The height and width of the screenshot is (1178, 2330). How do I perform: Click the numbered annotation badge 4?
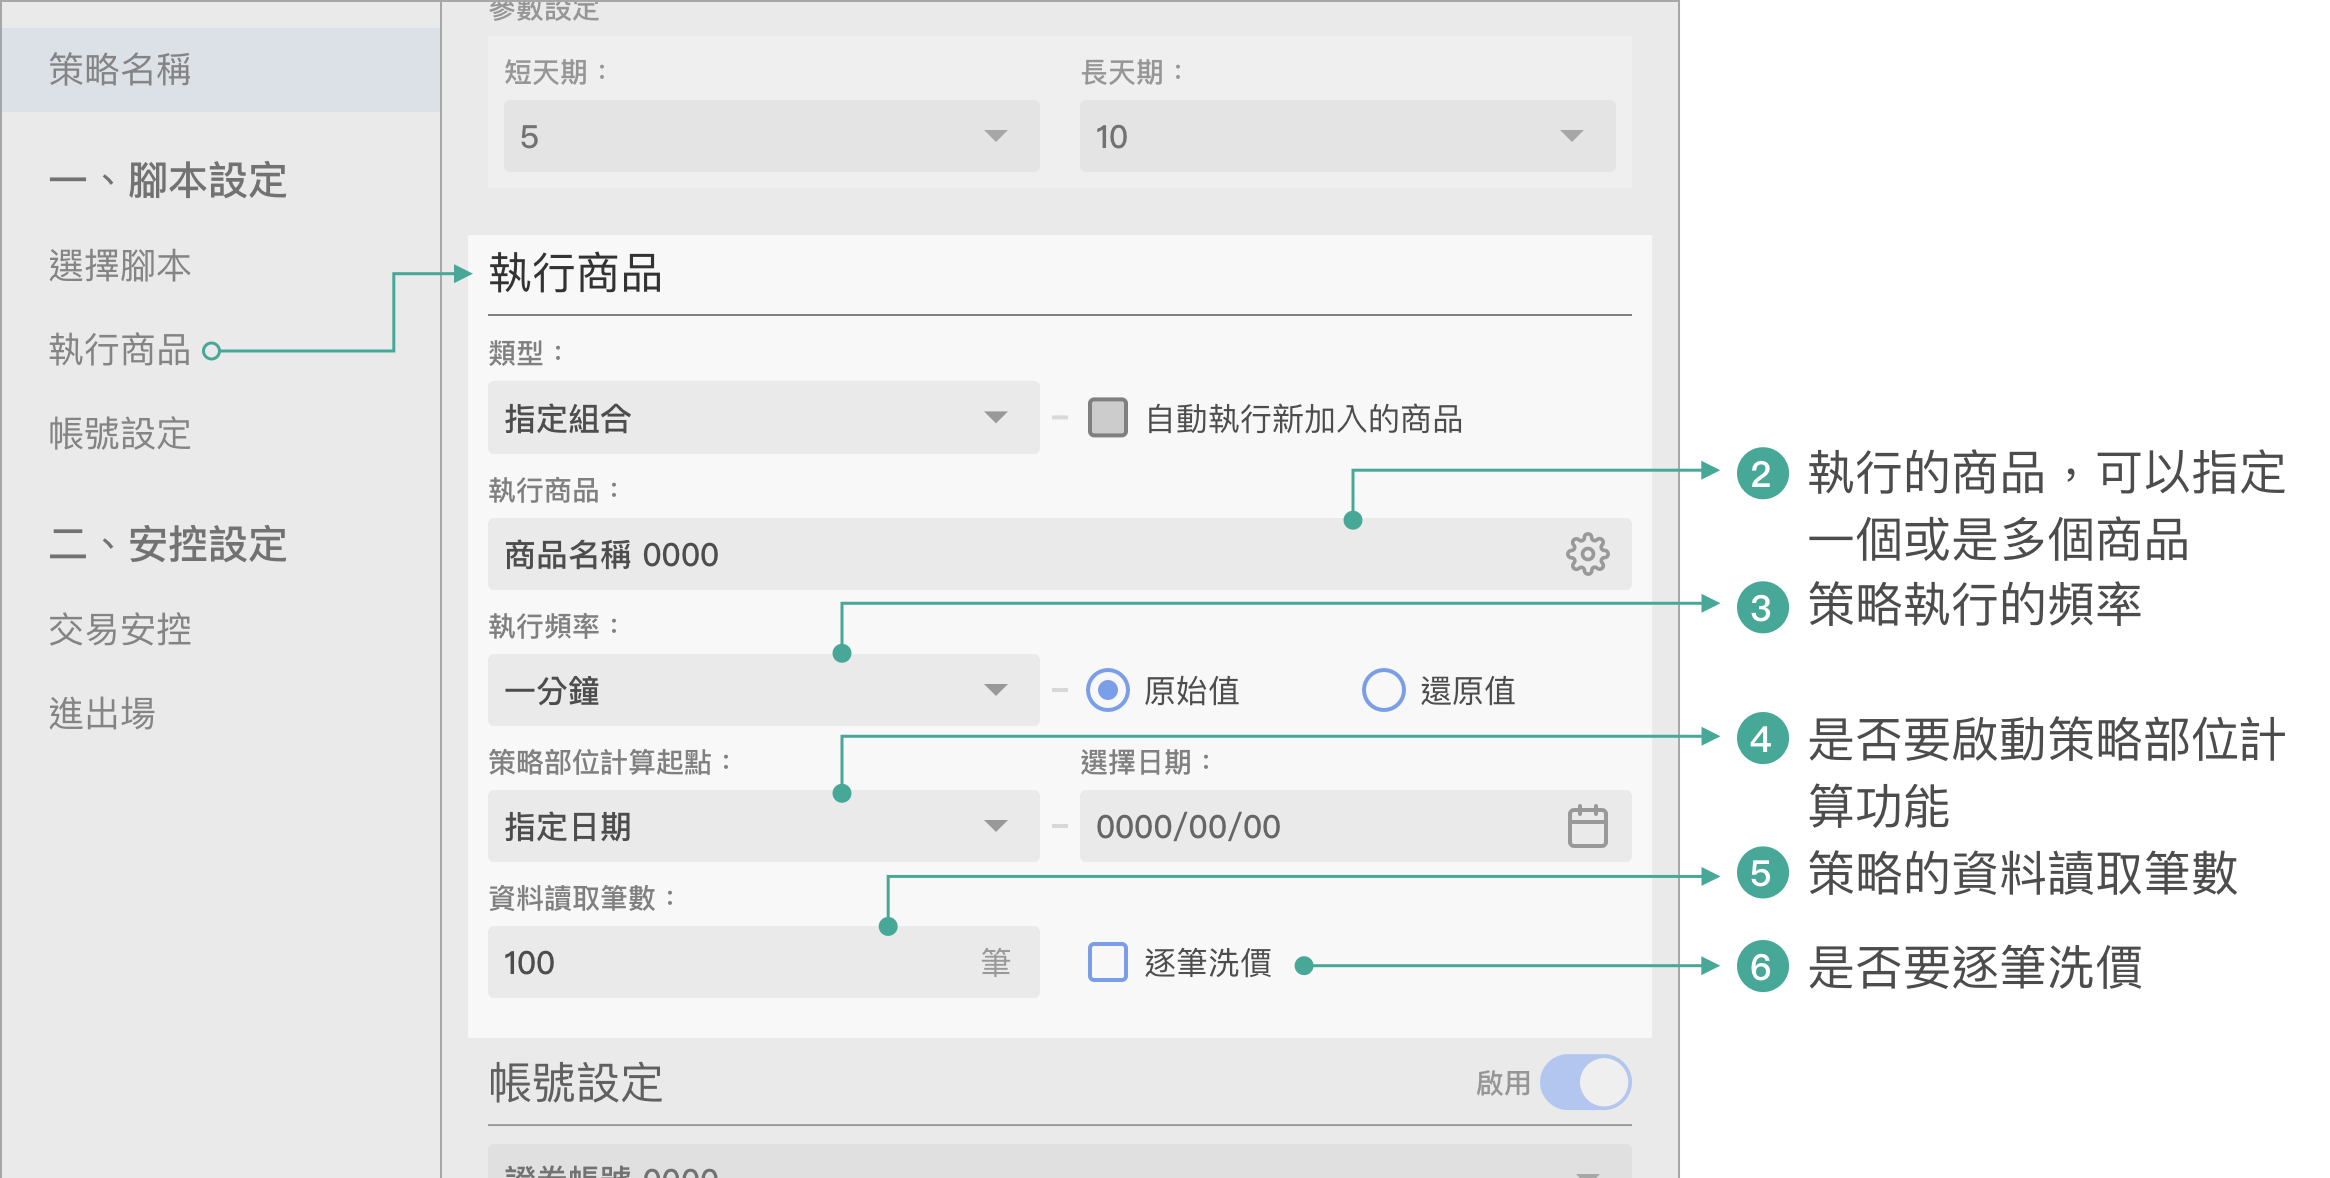[x=1762, y=739]
